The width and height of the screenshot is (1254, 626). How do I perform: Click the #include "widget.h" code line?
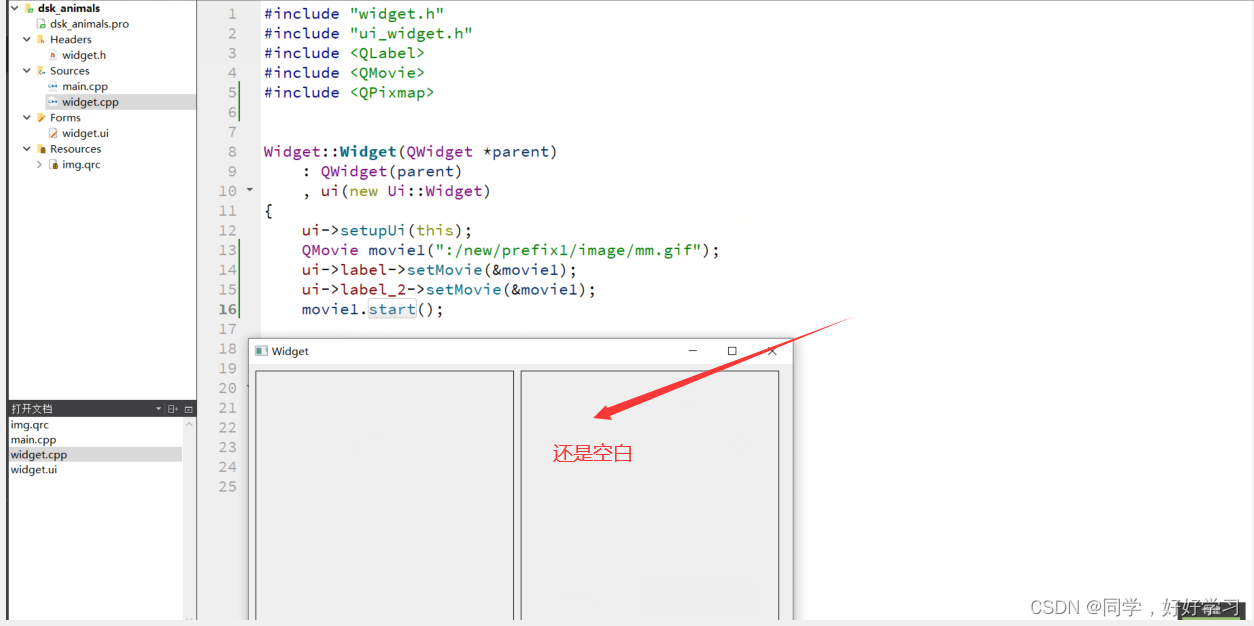point(354,14)
